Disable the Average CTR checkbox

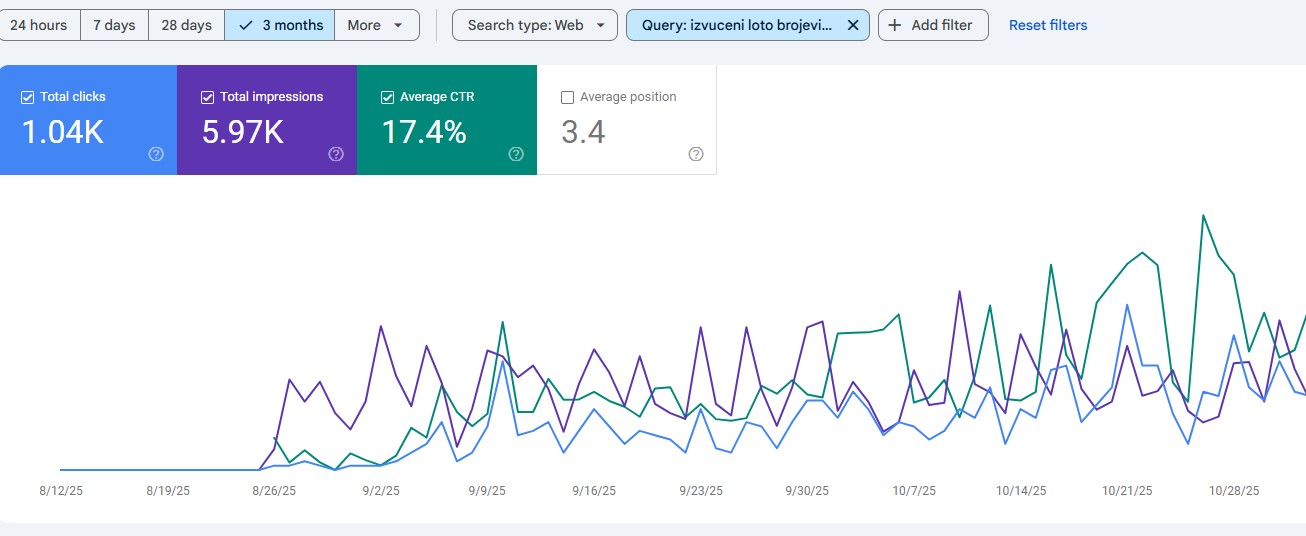point(388,97)
